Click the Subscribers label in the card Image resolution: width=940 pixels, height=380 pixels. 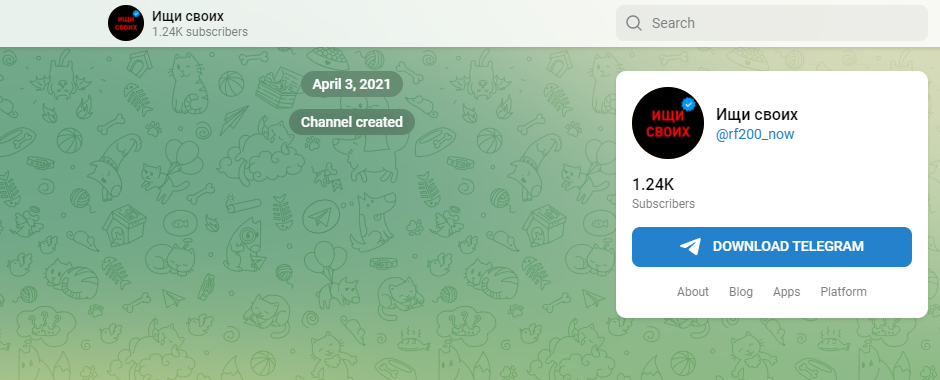[663, 204]
